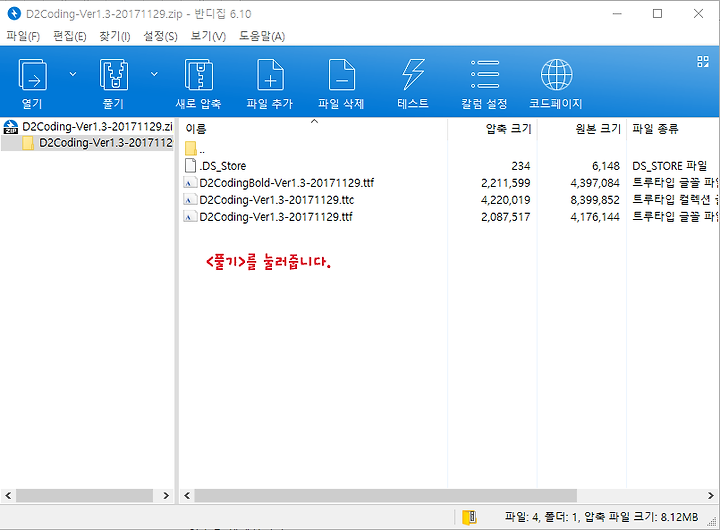This screenshot has width=720, height=530.
Task: Open the 파일(F) menu
Action: click(23, 36)
